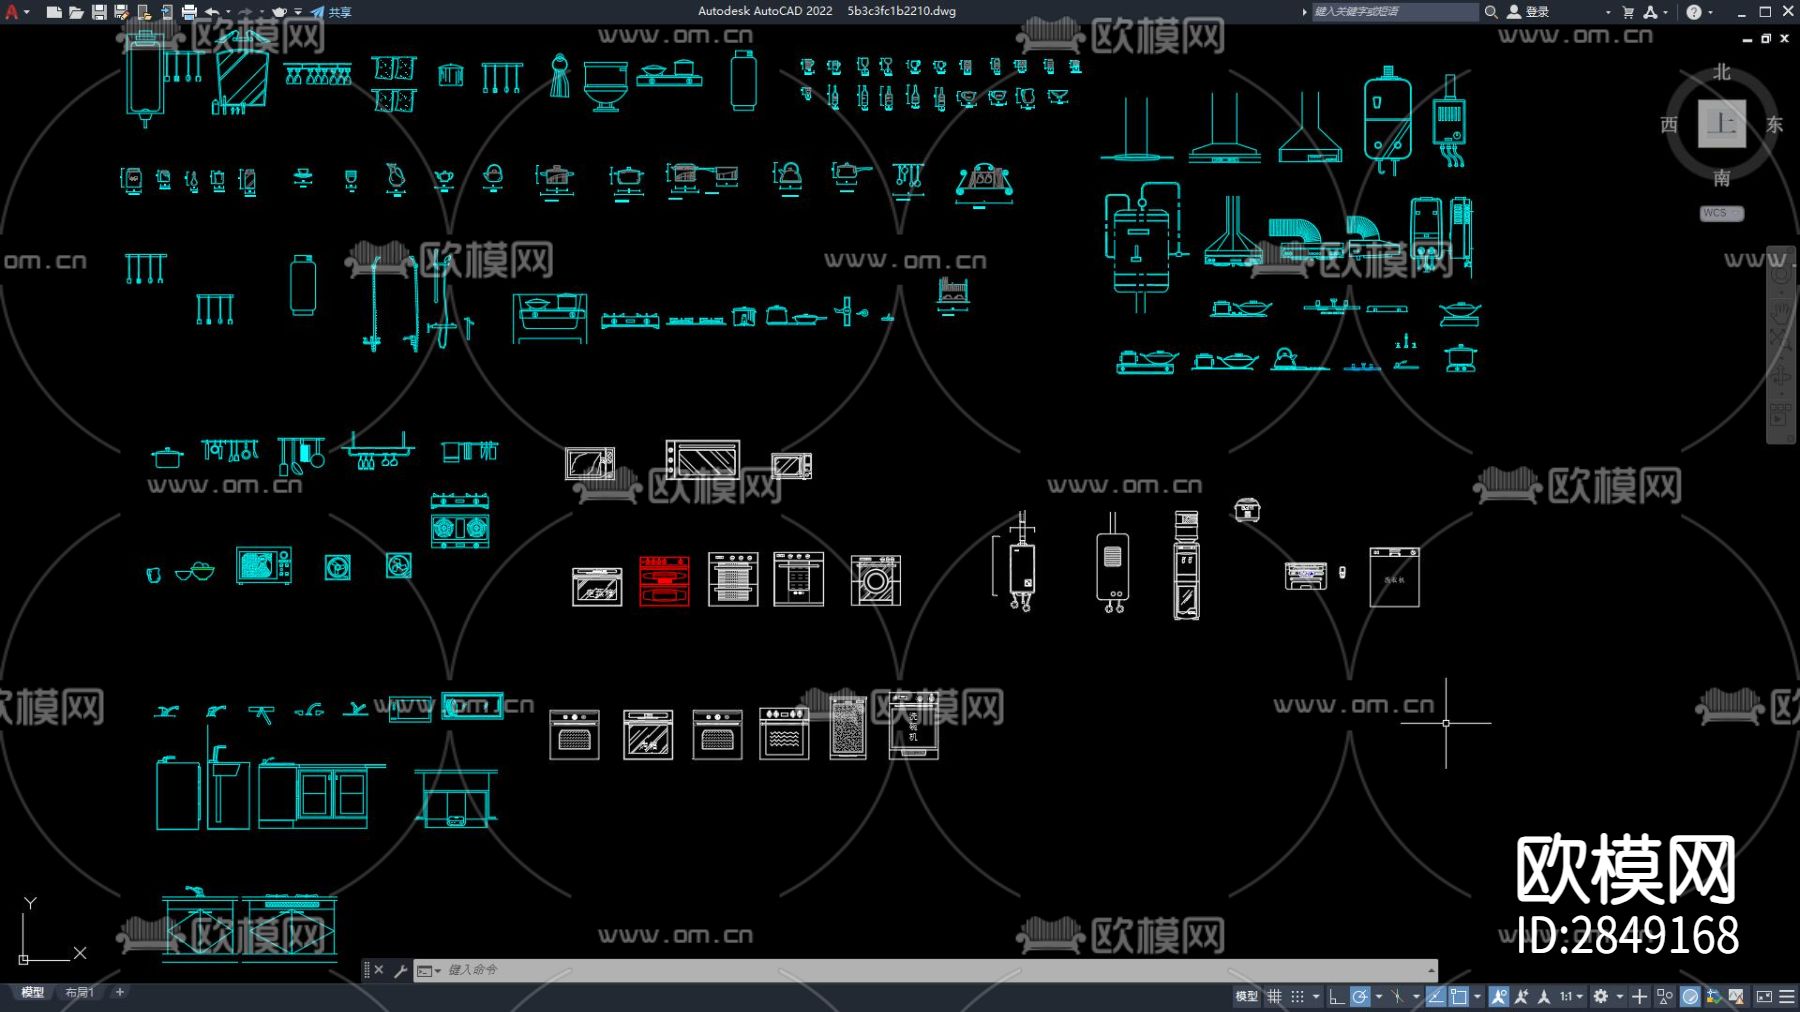This screenshot has width=1800, height=1012.
Task: Switch to the 模型 model tab
Action: [x=33, y=993]
